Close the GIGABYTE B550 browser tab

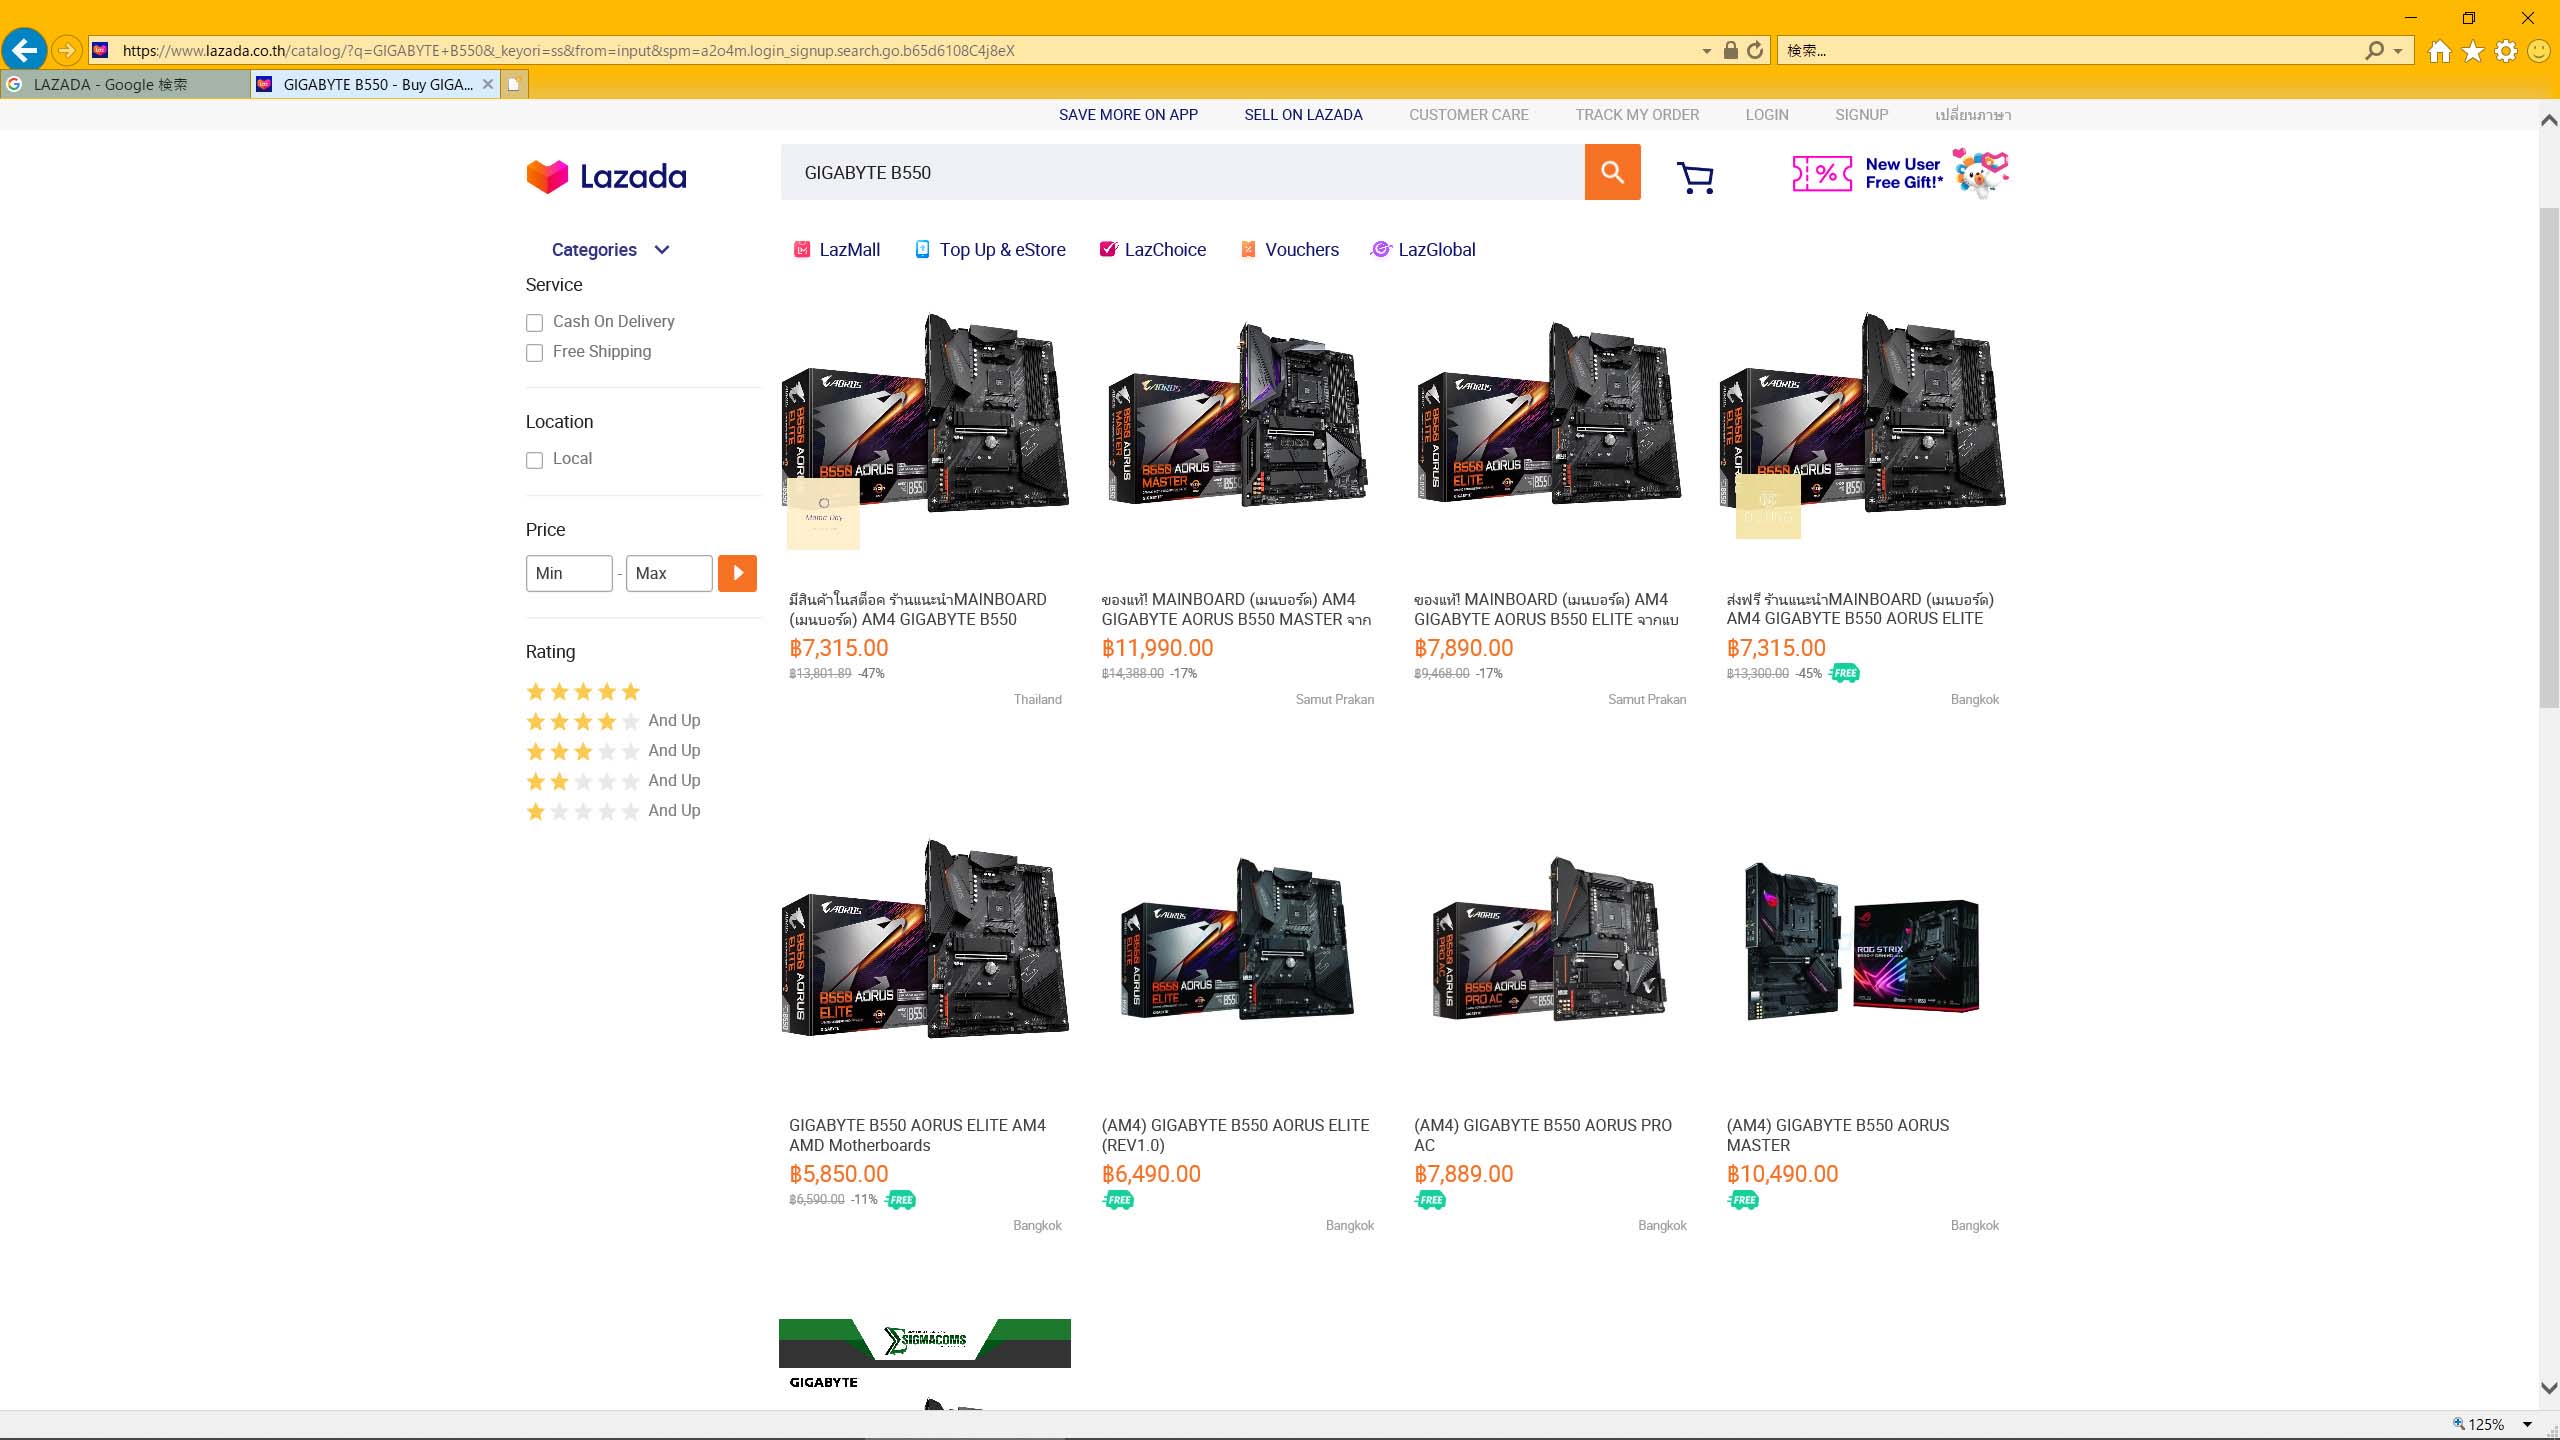click(x=487, y=84)
